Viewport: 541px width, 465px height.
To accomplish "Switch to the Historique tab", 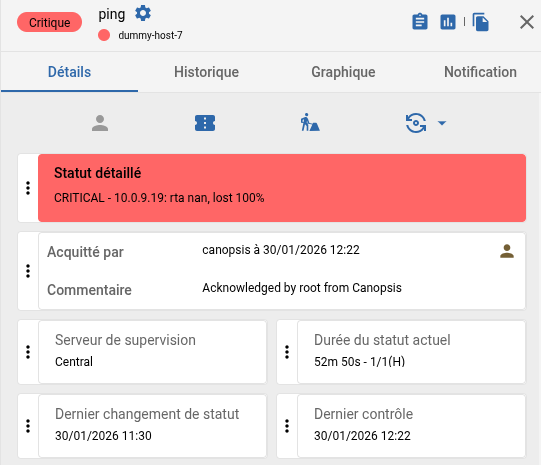I will 206,72.
